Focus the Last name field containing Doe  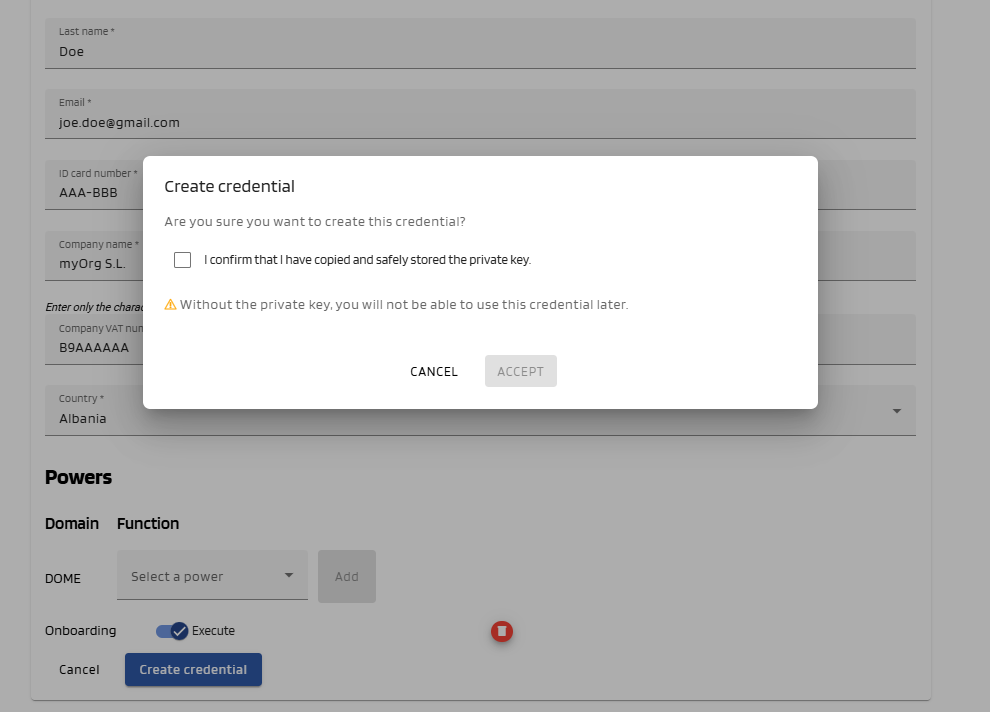(480, 51)
